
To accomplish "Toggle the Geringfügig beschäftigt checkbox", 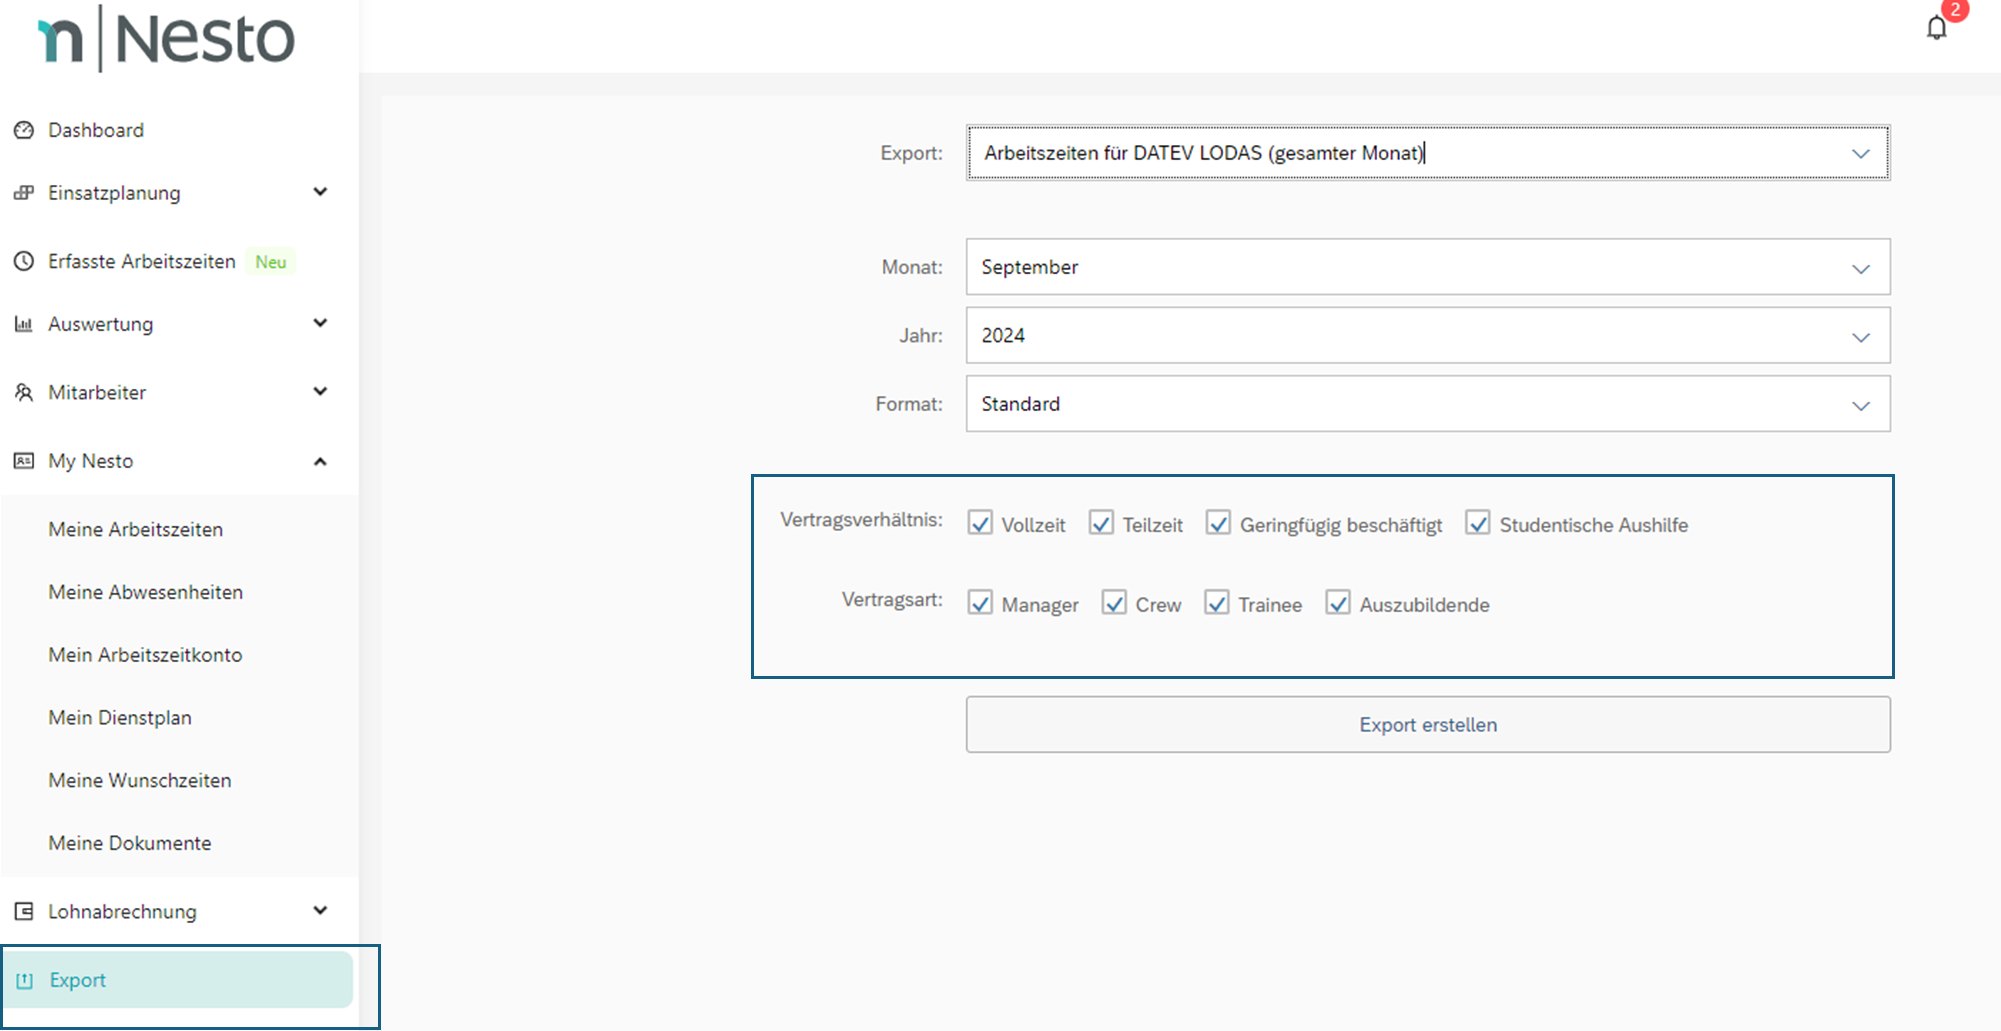I will click(x=1218, y=524).
